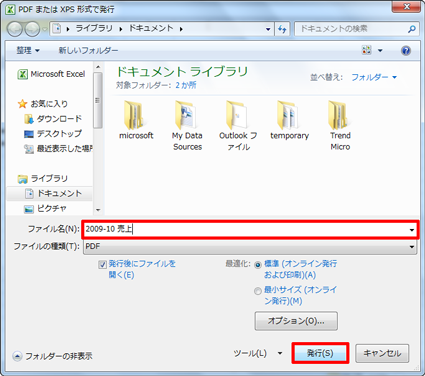Viewport: 425px width, 376px height.
Task: Select ピクチャ in navigation pane
Action: pos(46,209)
